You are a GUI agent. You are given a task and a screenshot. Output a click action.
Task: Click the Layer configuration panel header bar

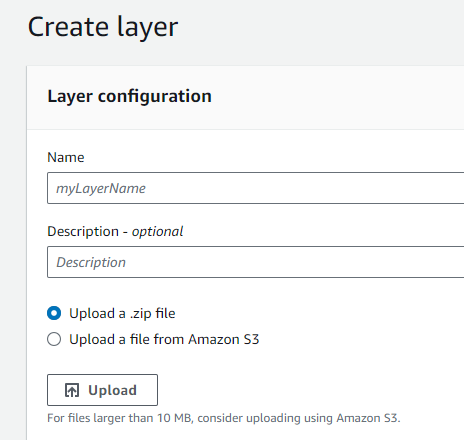point(245,97)
